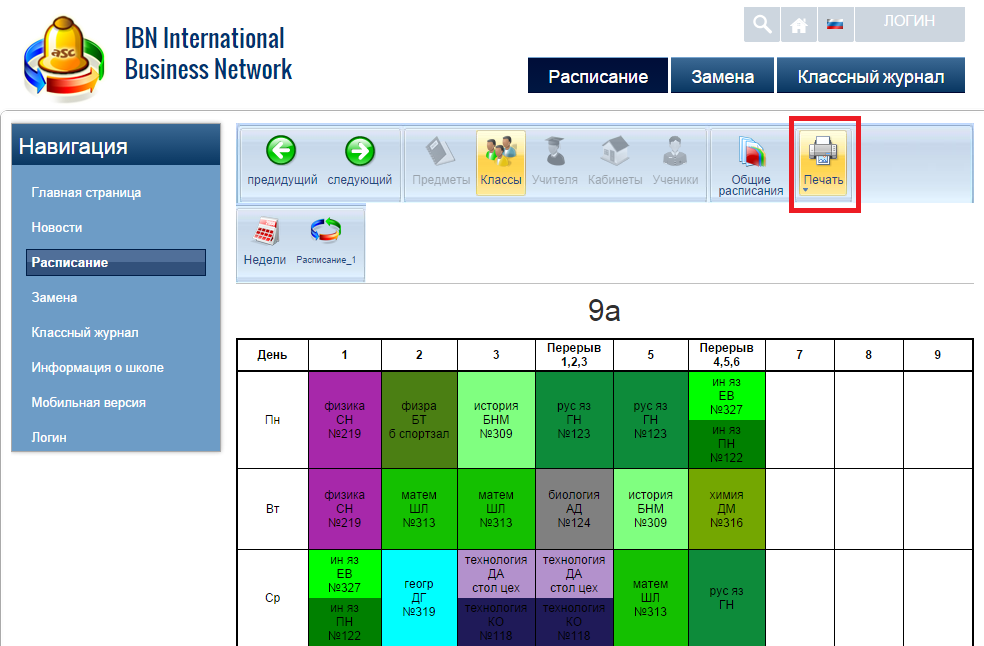Open the Russian flag language selector
This screenshot has width=984, height=646.
point(834,25)
